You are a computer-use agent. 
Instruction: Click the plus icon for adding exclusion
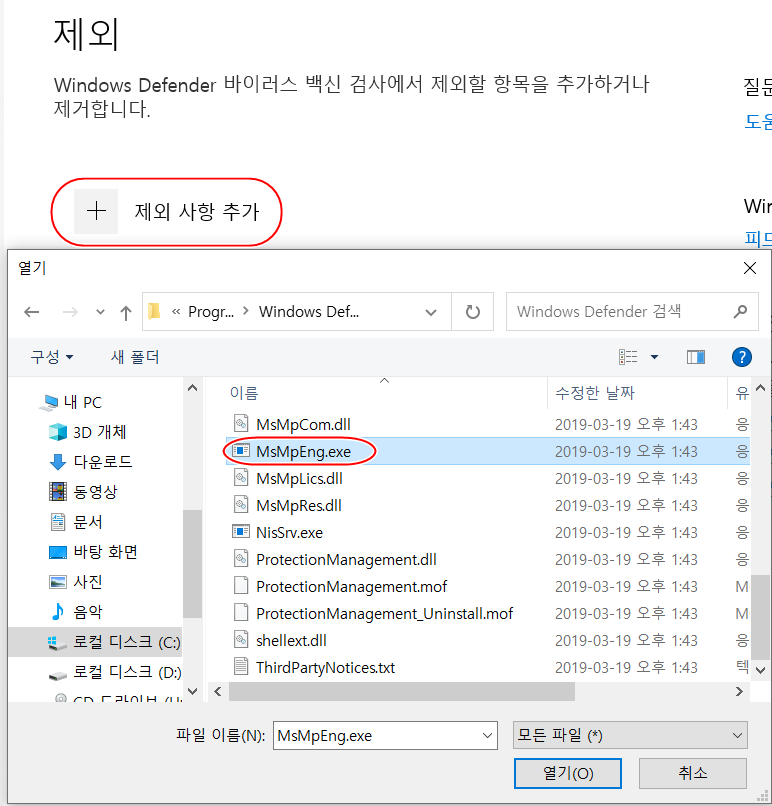point(96,211)
